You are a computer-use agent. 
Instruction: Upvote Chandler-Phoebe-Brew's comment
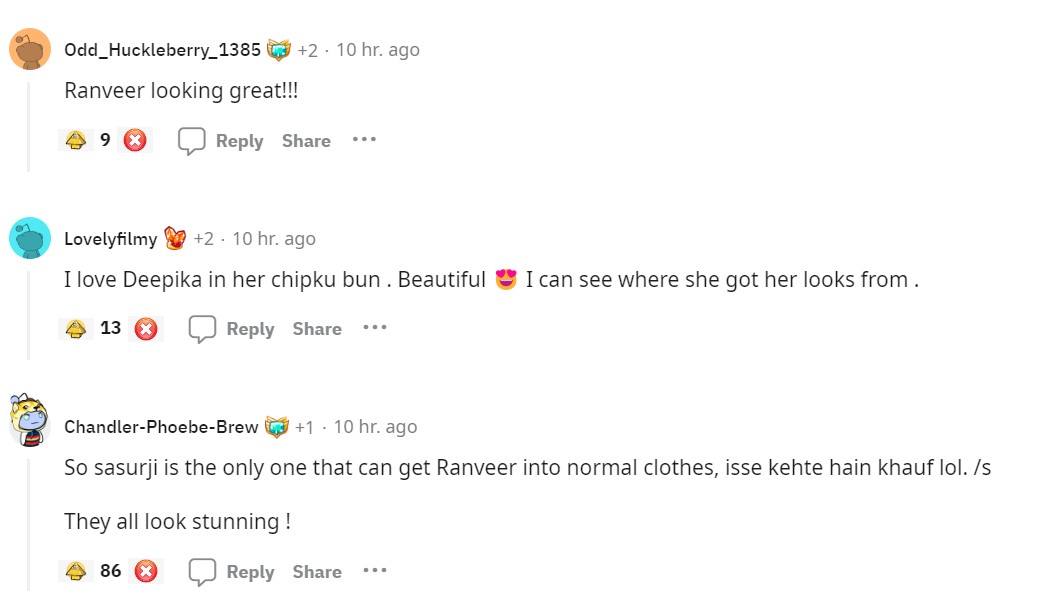click(x=75, y=572)
